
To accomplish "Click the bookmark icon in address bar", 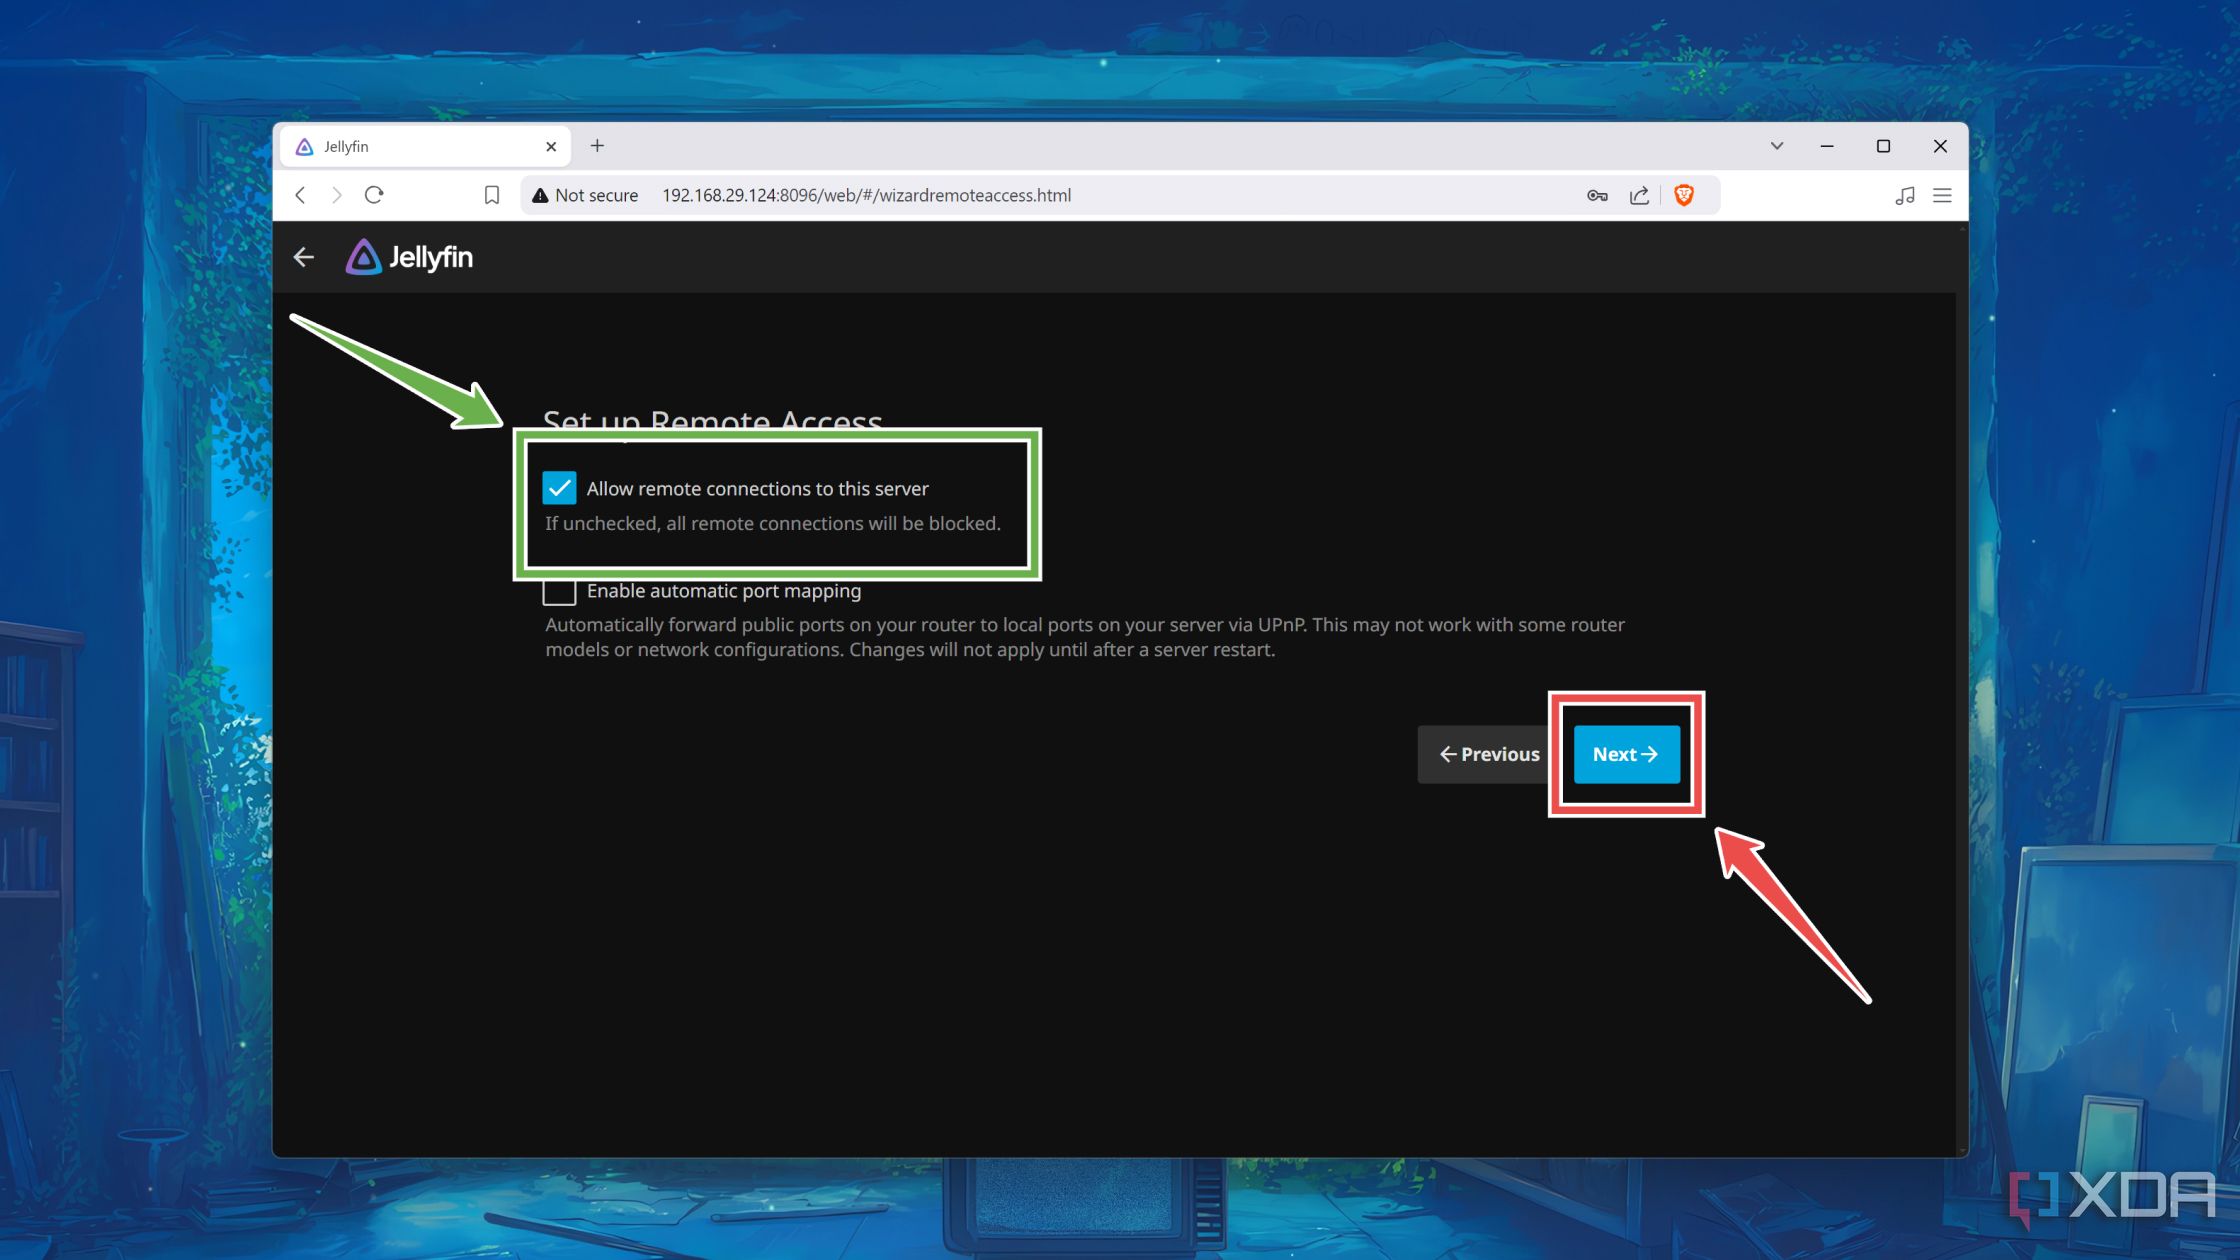I will (x=491, y=194).
